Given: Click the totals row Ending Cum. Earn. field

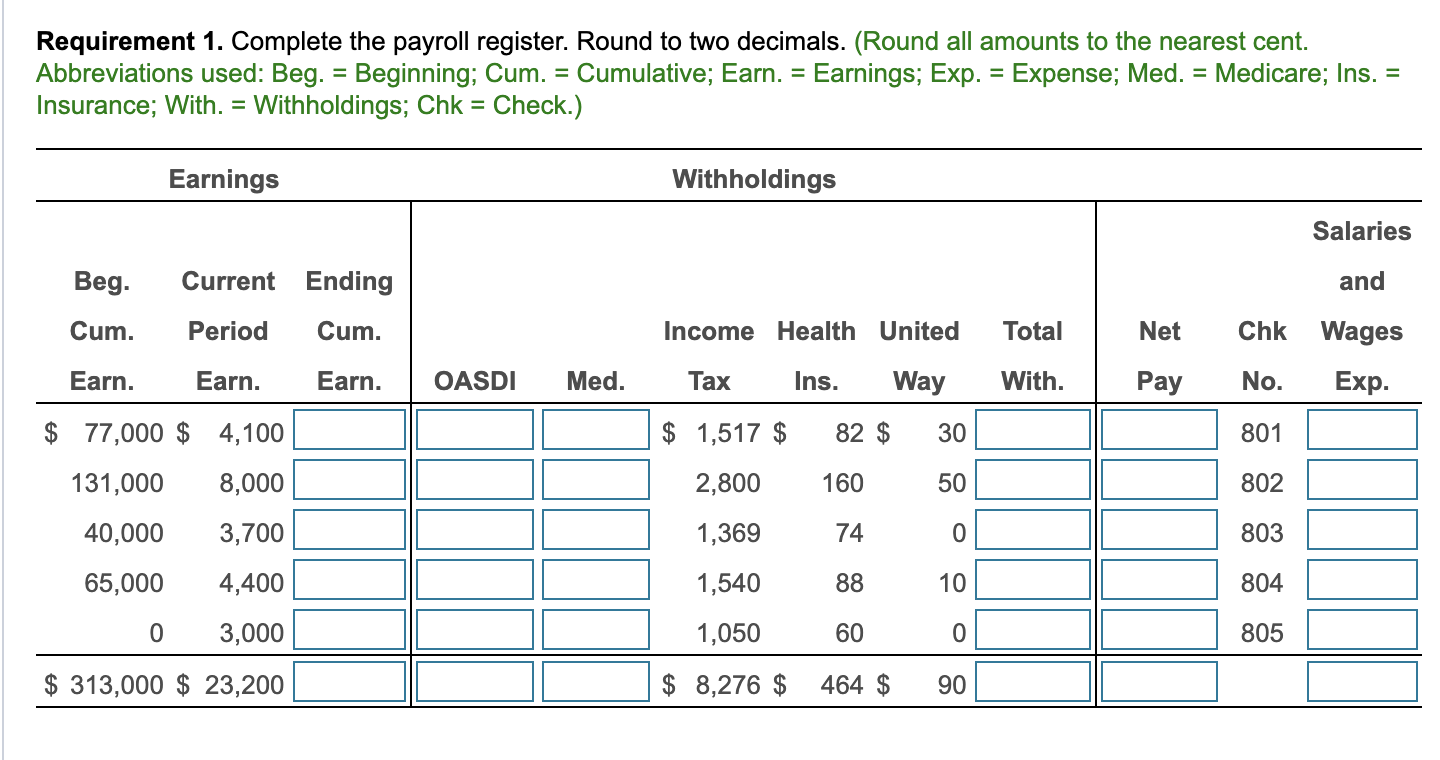Looking at the screenshot, I should pos(348,682).
